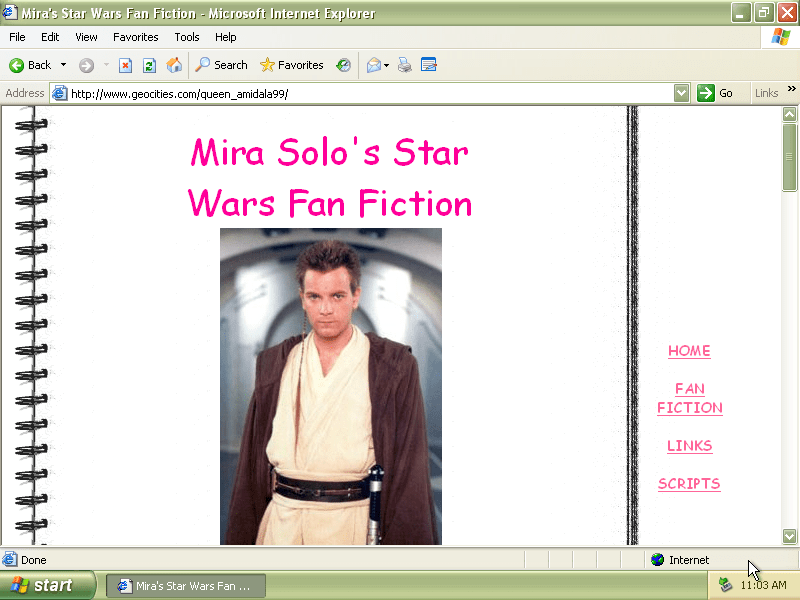Open the address bar dropdown arrow

(681, 93)
